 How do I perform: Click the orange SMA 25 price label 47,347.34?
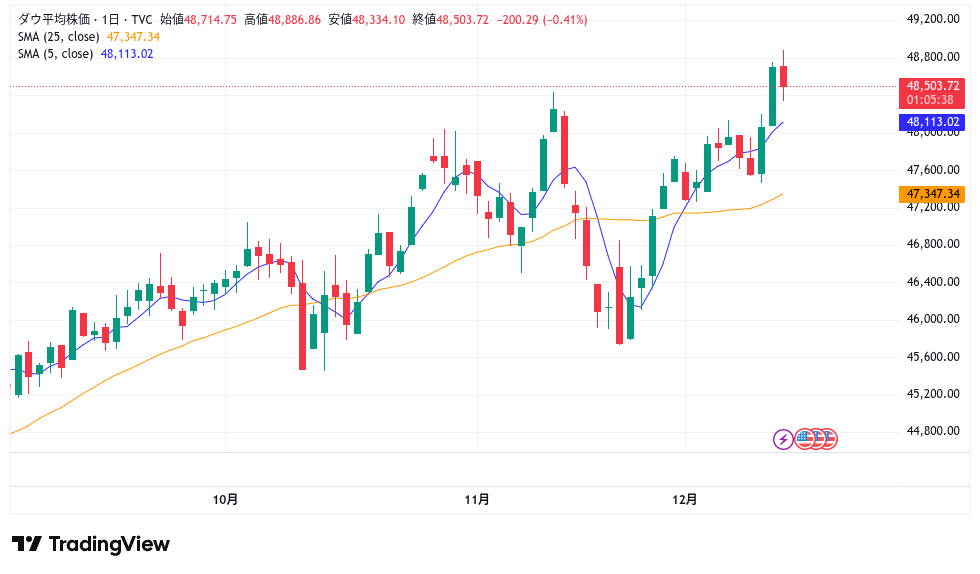(932, 194)
